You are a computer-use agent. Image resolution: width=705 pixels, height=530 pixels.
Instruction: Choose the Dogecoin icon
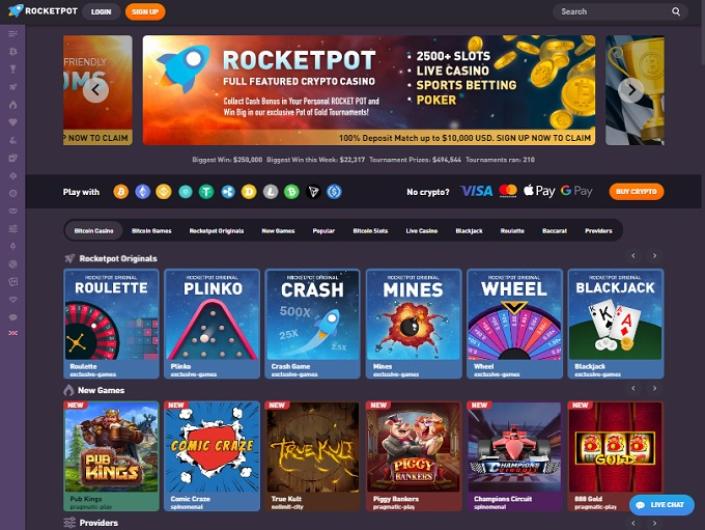(x=249, y=192)
